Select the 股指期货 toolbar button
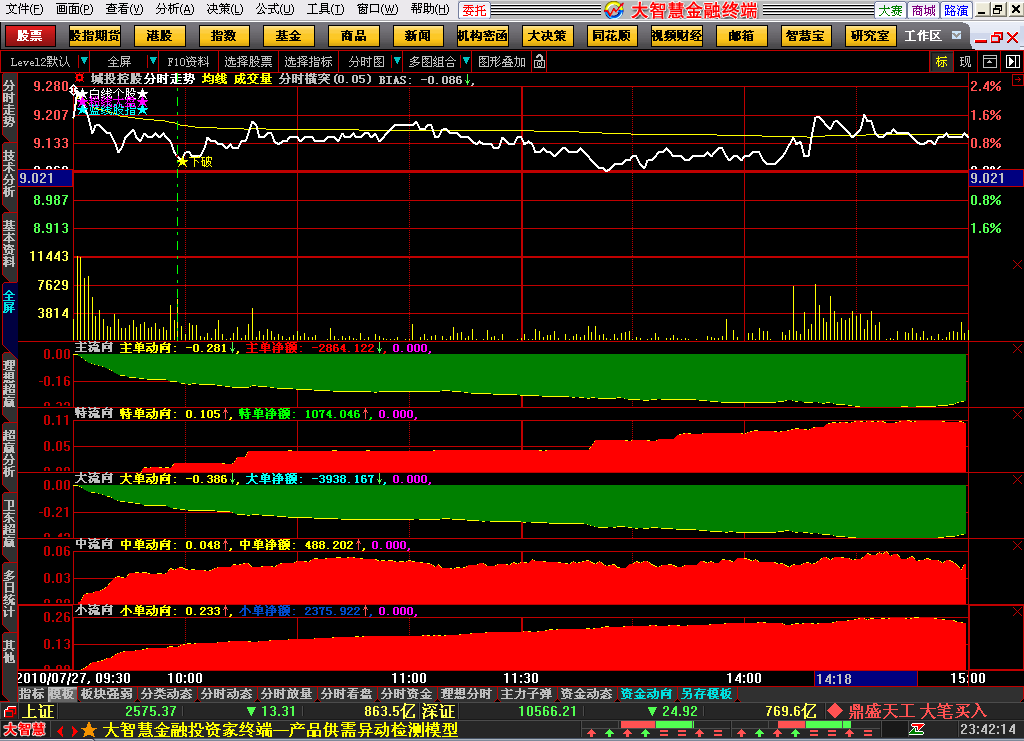The height and width of the screenshot is (741, 1024). pyautogui.click(x=95, y=35)
